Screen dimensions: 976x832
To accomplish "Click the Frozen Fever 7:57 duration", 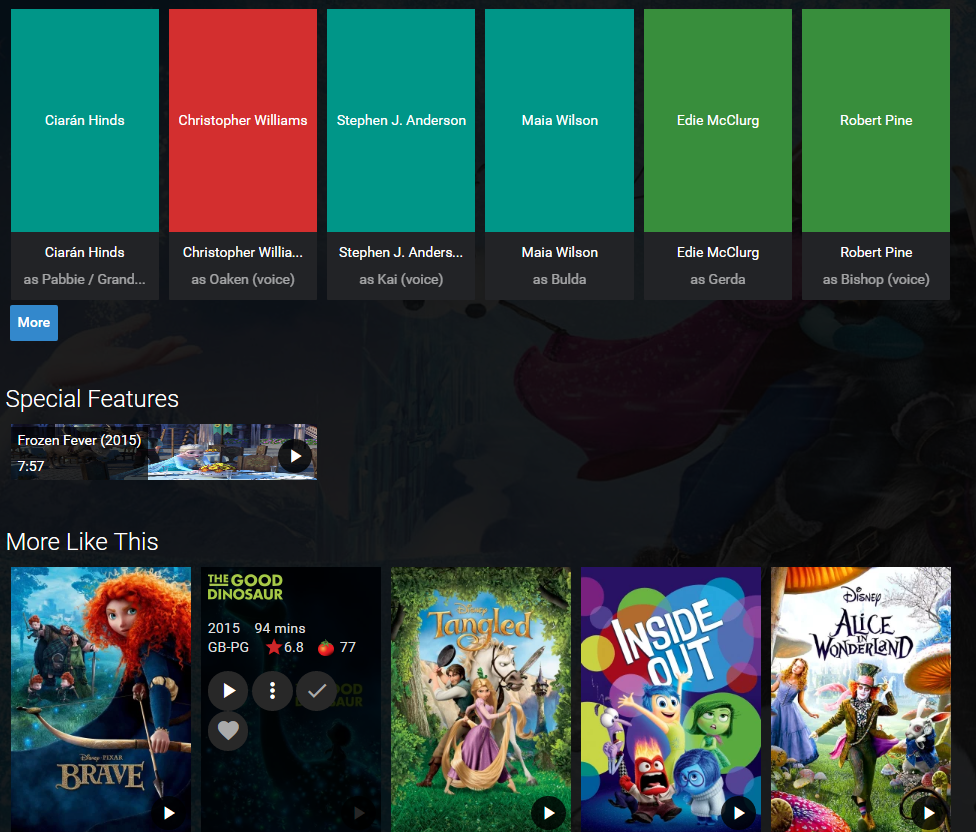I will pyautogui.click(x=30, y=467).
